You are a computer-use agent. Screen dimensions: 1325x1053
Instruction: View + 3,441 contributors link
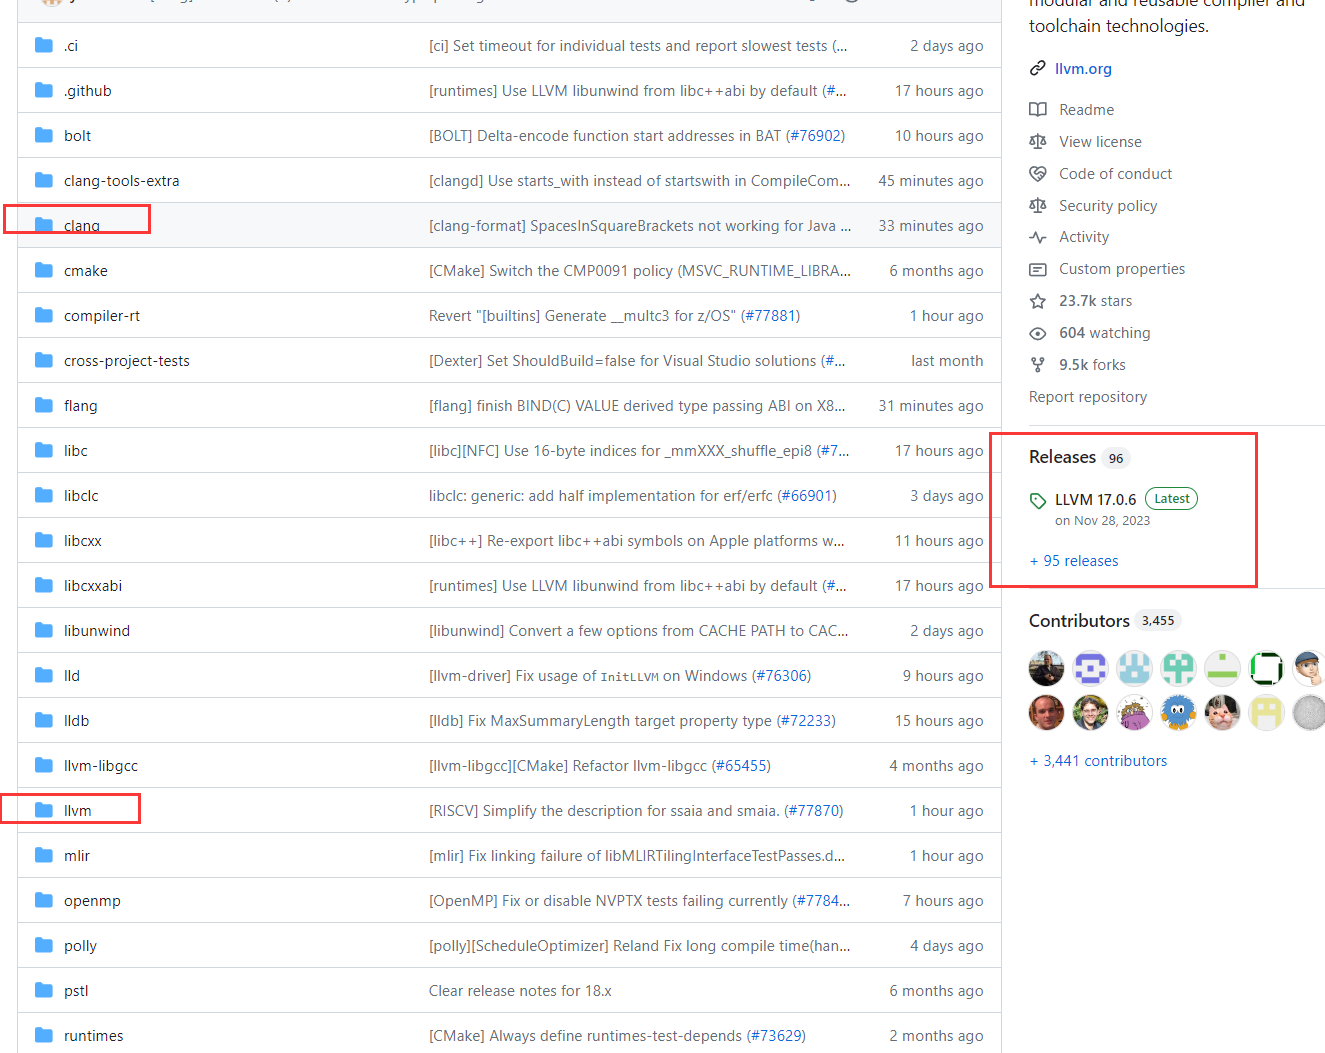(1098, 761)
